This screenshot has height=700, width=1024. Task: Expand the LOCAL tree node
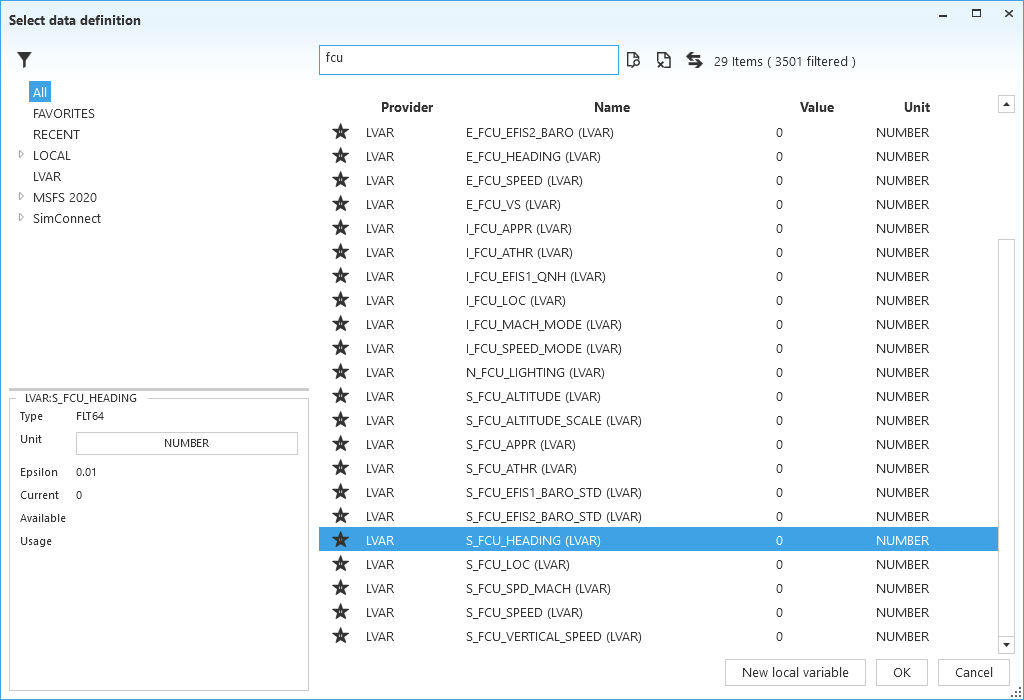(x=21, y=155)
